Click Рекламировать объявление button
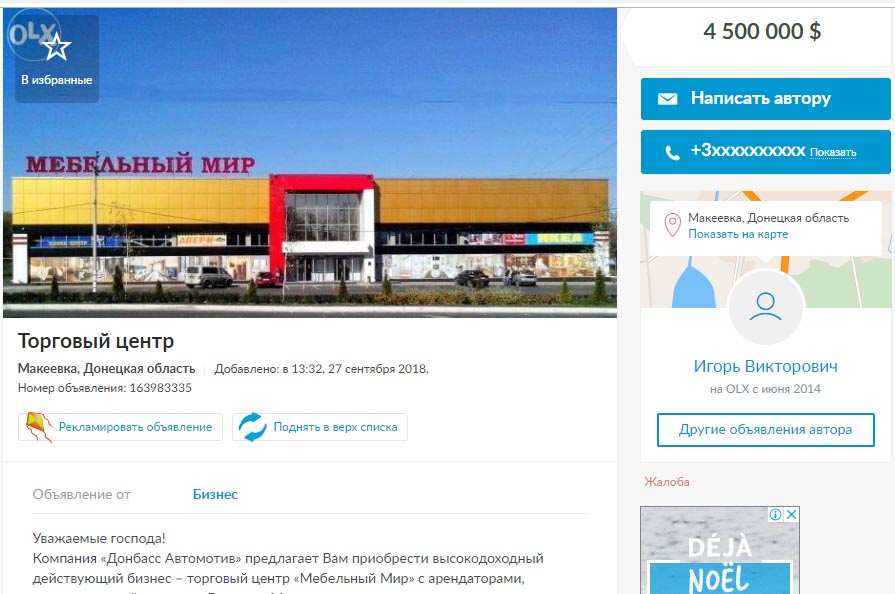Viewport: 895px width, 594px height. 120,427
